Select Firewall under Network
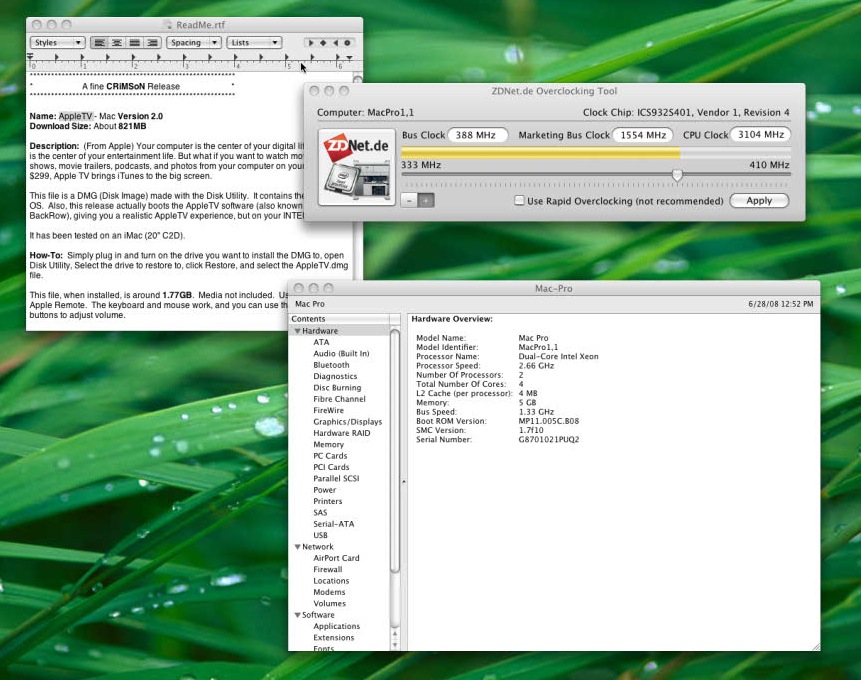Viewport: 861px width, 680px height. (x=327, y=570)
